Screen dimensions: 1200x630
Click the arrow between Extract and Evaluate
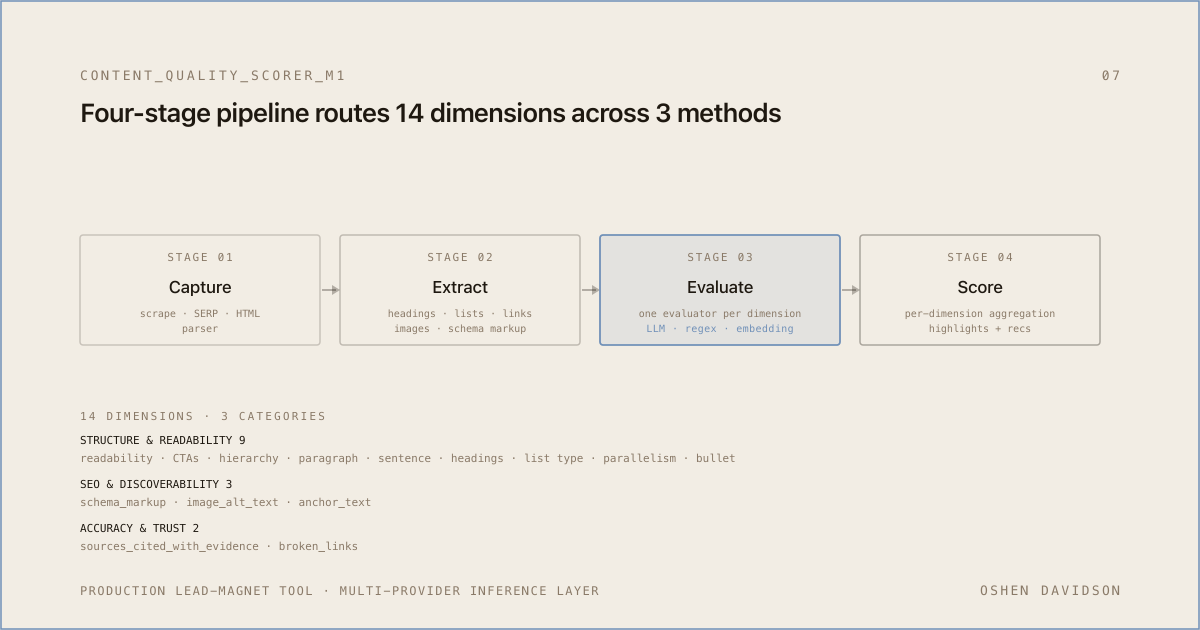(590, 290)
